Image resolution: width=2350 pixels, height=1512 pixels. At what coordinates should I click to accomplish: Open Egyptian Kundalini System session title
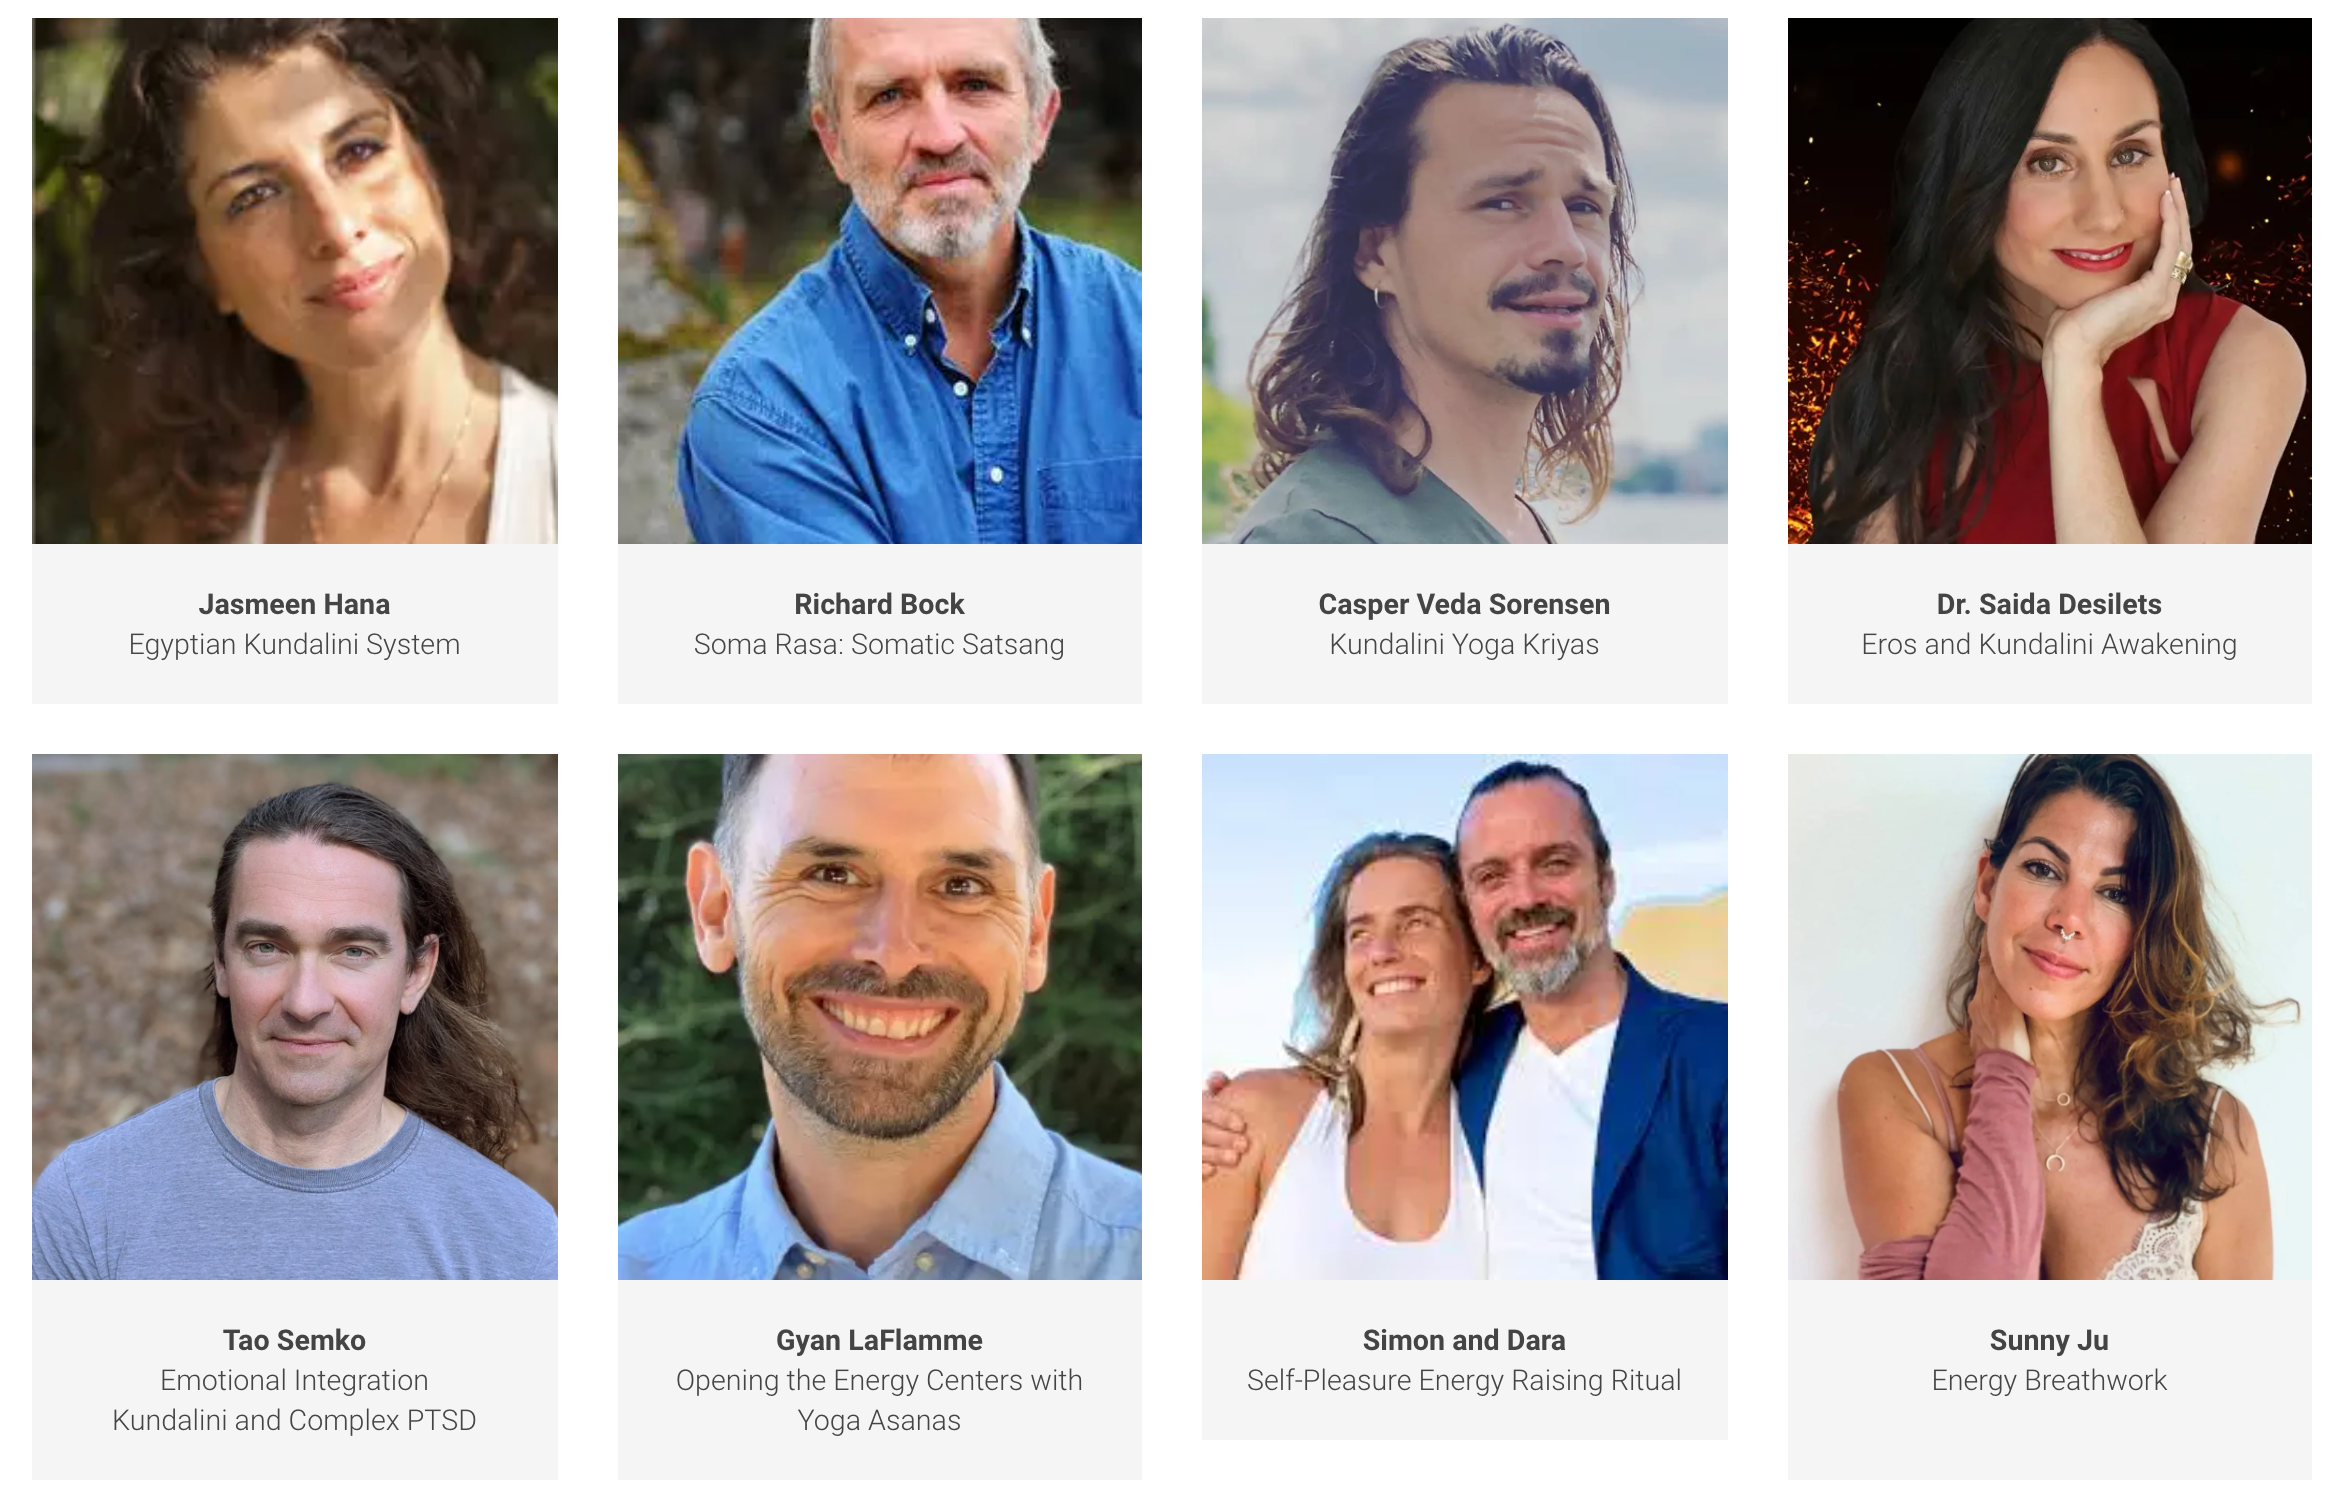[294, 645]
